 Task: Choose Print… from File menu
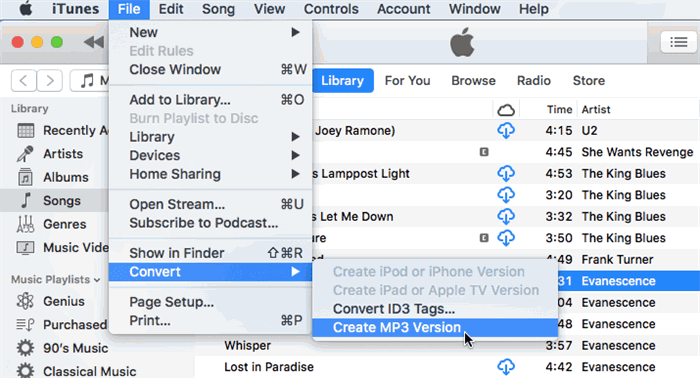point(210,320)
